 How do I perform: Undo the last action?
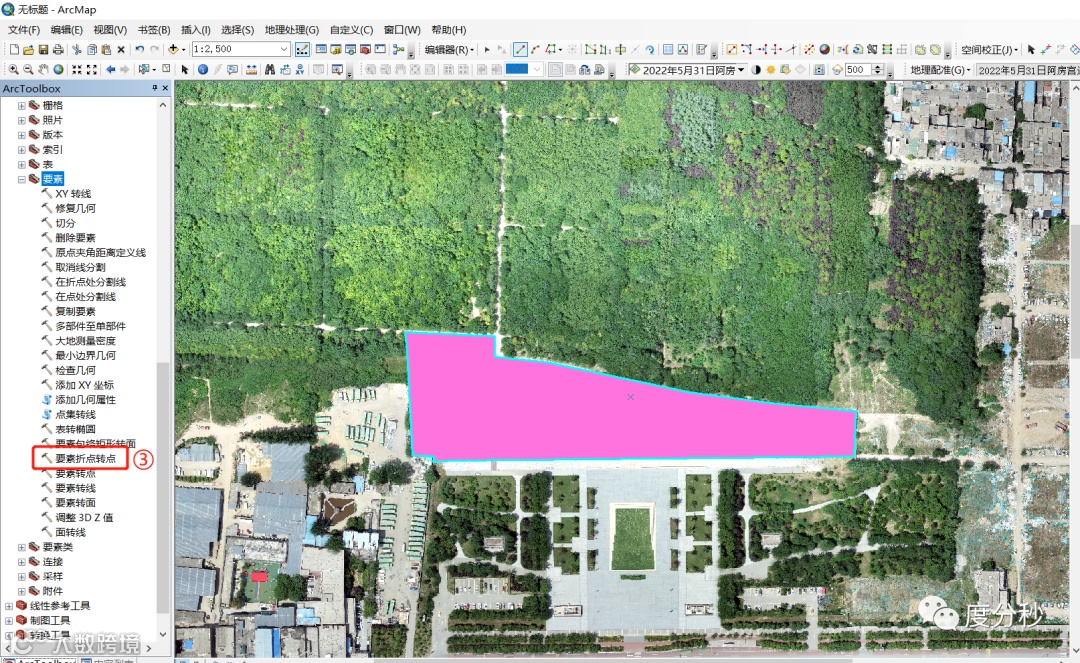click(139, 50)
